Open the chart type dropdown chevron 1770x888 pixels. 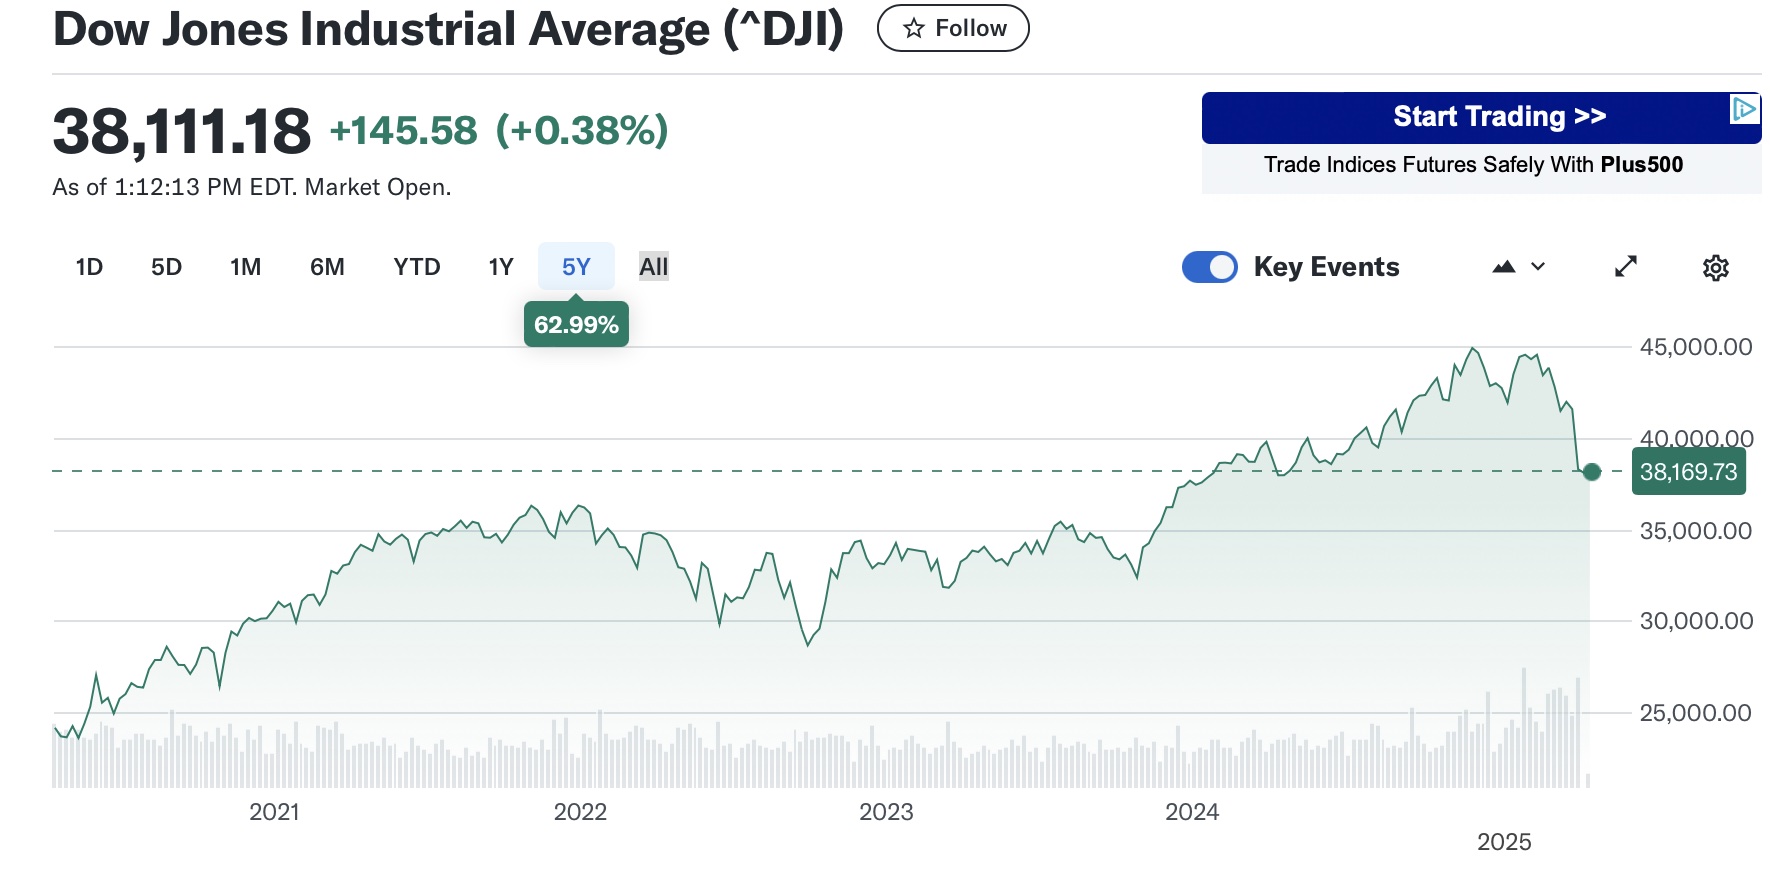(x=1538, y=267)
